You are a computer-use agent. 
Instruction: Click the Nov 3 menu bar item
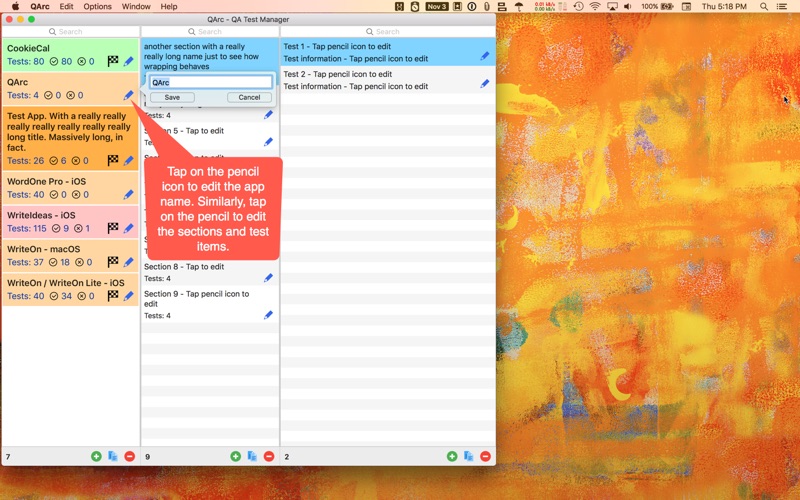437,7
